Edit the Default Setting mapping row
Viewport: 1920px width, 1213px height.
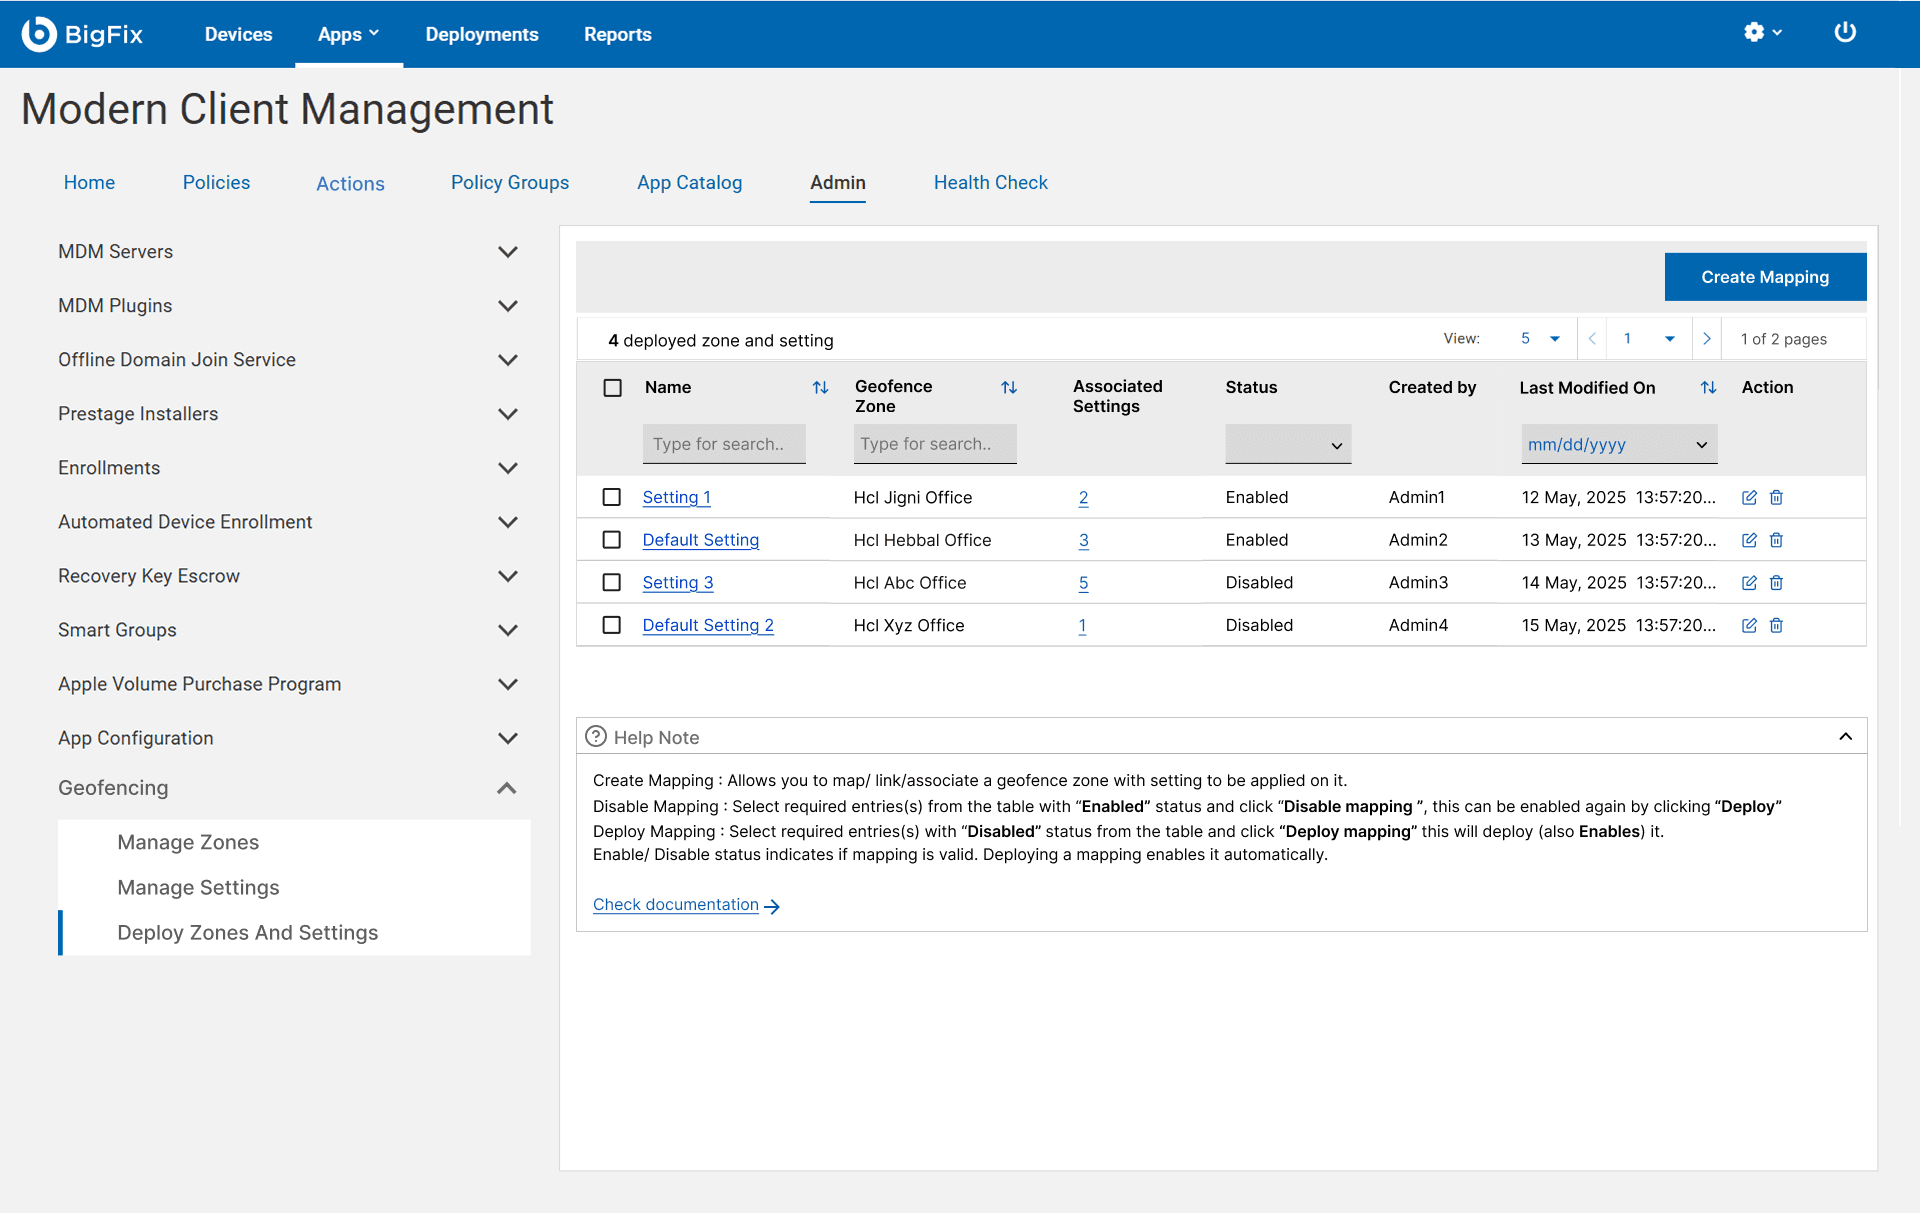point(1749,540)
